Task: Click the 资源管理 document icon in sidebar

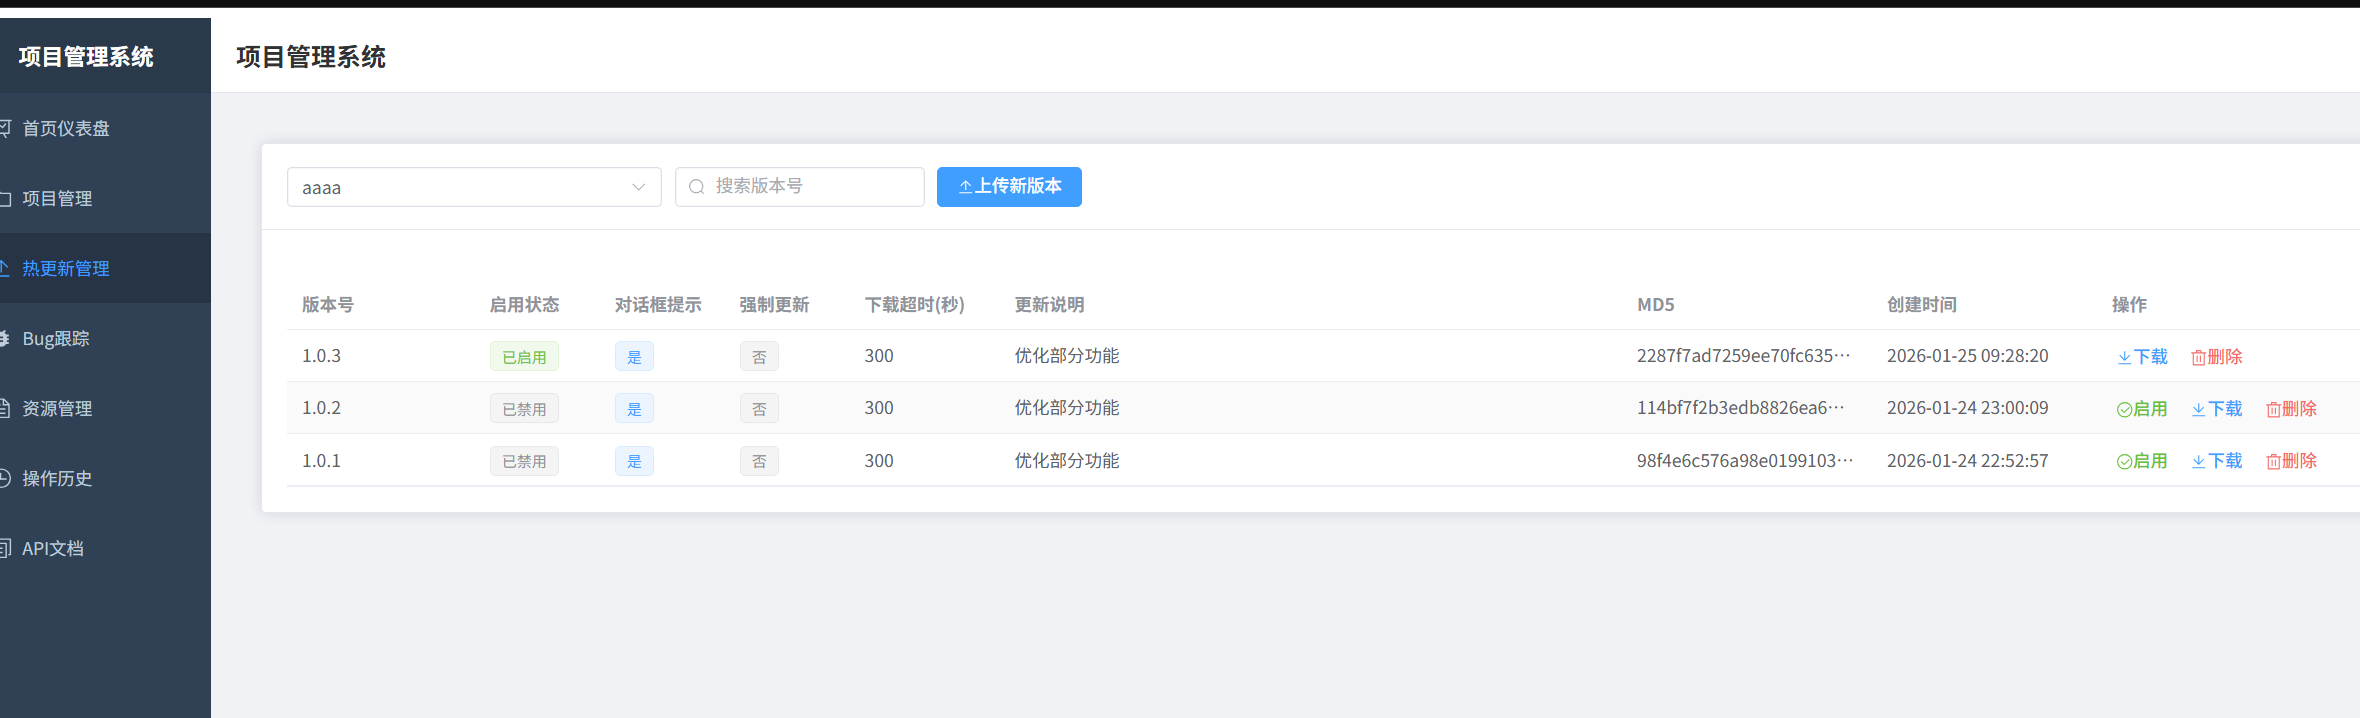Action: coord(4,408)
